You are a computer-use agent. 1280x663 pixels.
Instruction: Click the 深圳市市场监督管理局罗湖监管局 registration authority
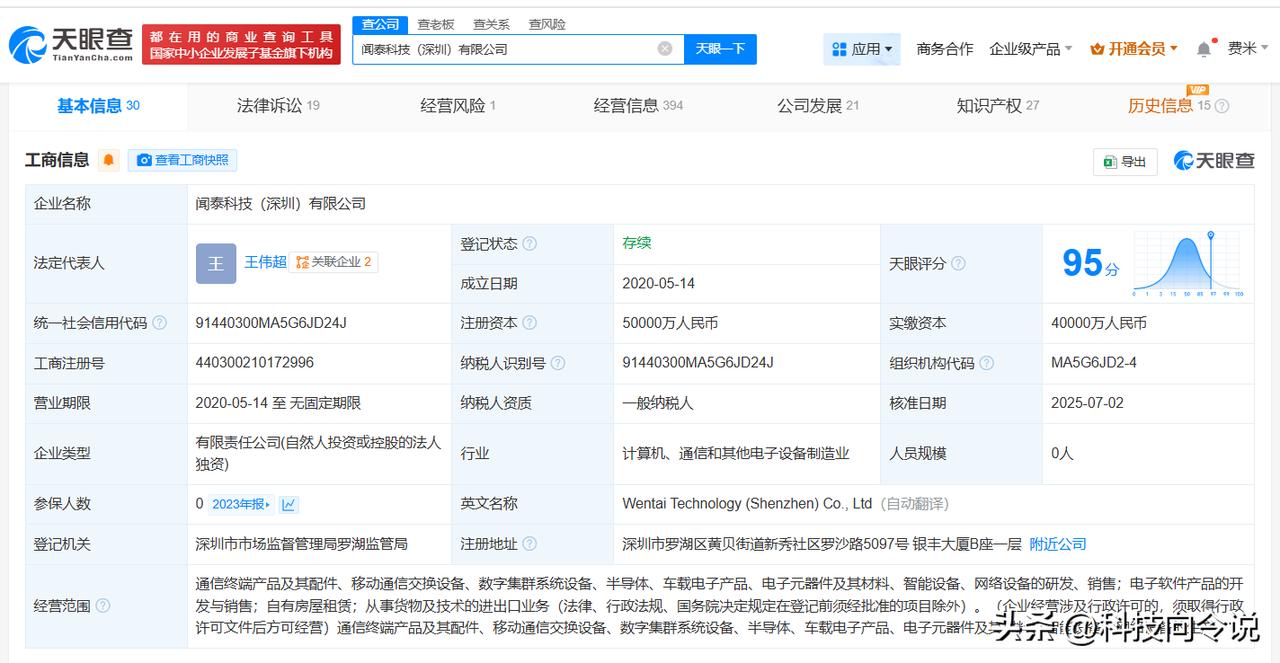[x=302, y=544]
